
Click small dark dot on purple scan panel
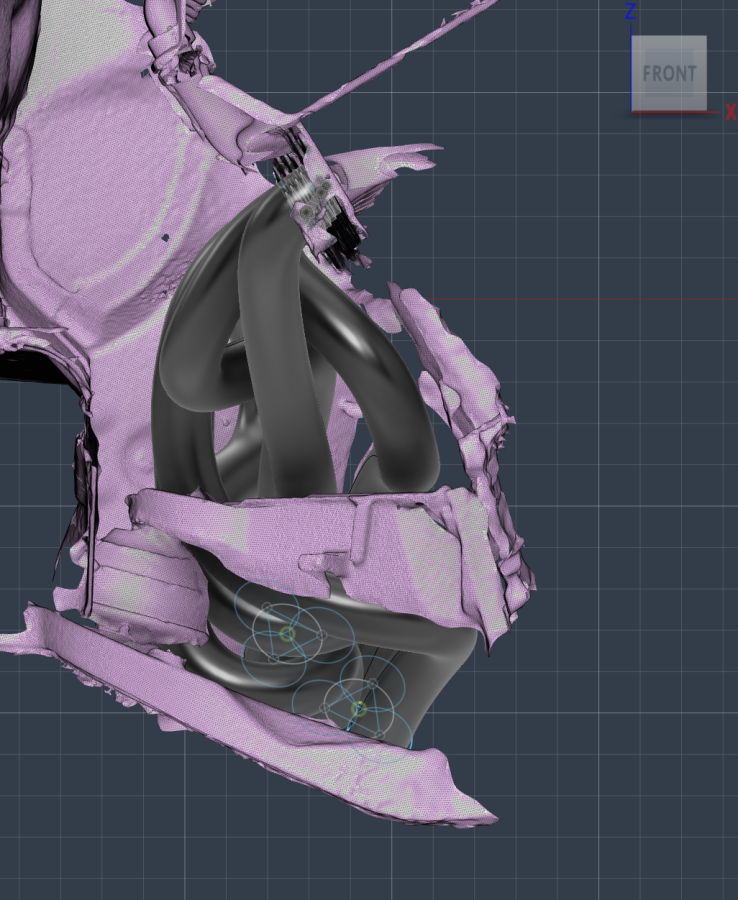165,238
